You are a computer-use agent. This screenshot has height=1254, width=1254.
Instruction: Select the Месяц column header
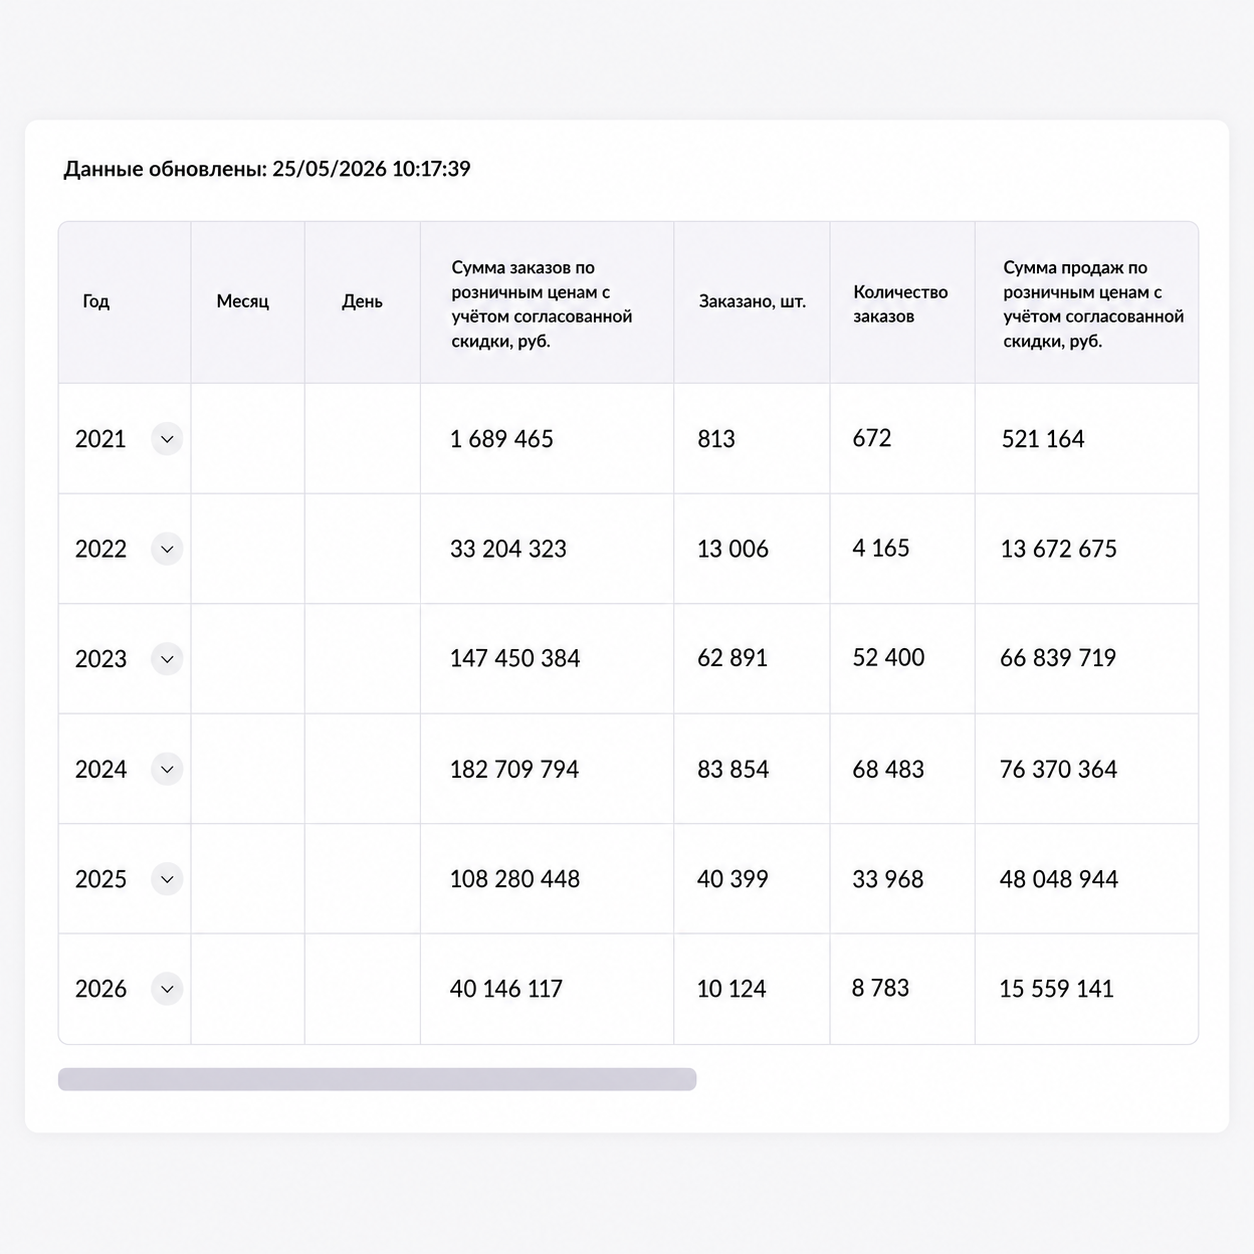tap(243, 301)
